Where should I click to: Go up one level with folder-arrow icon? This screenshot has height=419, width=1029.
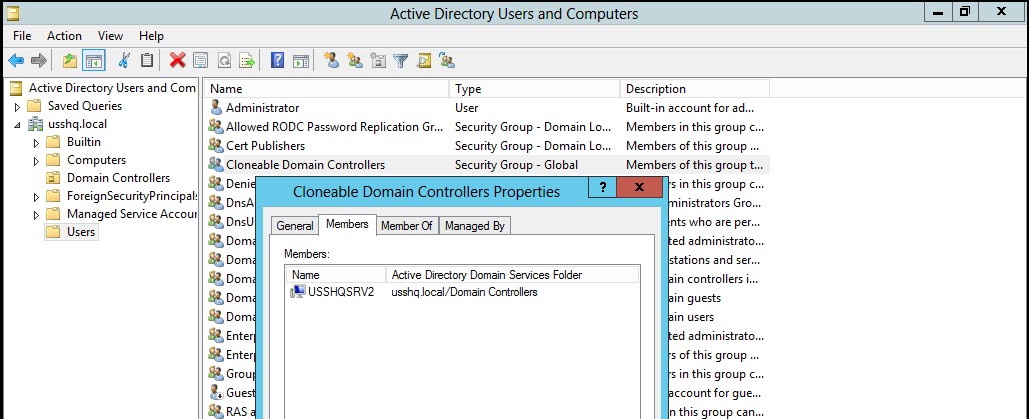70,61
